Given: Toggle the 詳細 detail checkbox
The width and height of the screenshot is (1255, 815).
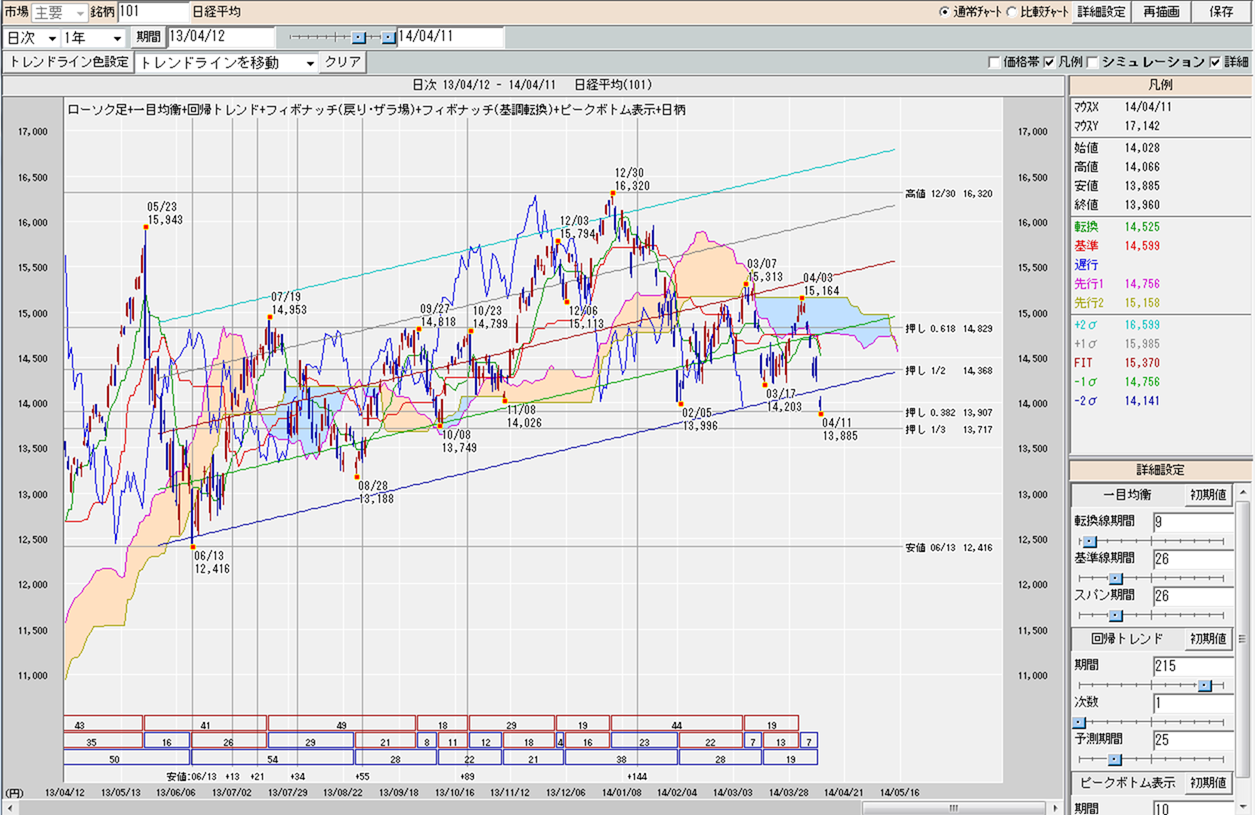Looking at the screenshot, I should (x=1215, y=62).
